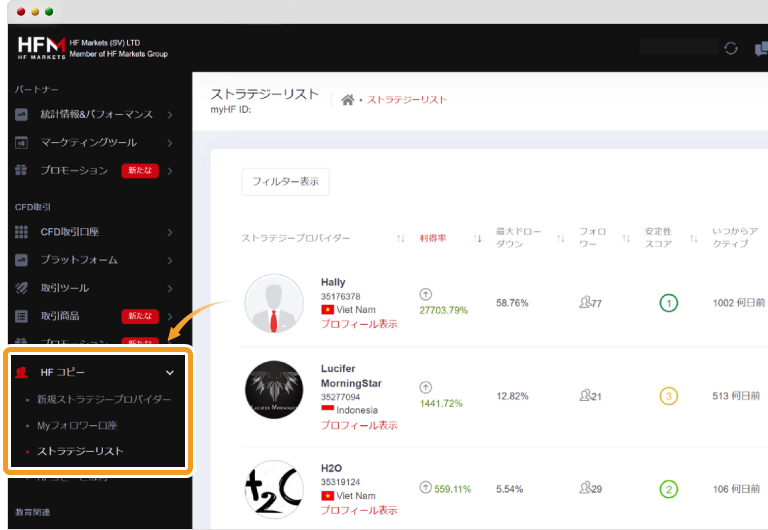Click the 559.11% gain value

point(452,489)
